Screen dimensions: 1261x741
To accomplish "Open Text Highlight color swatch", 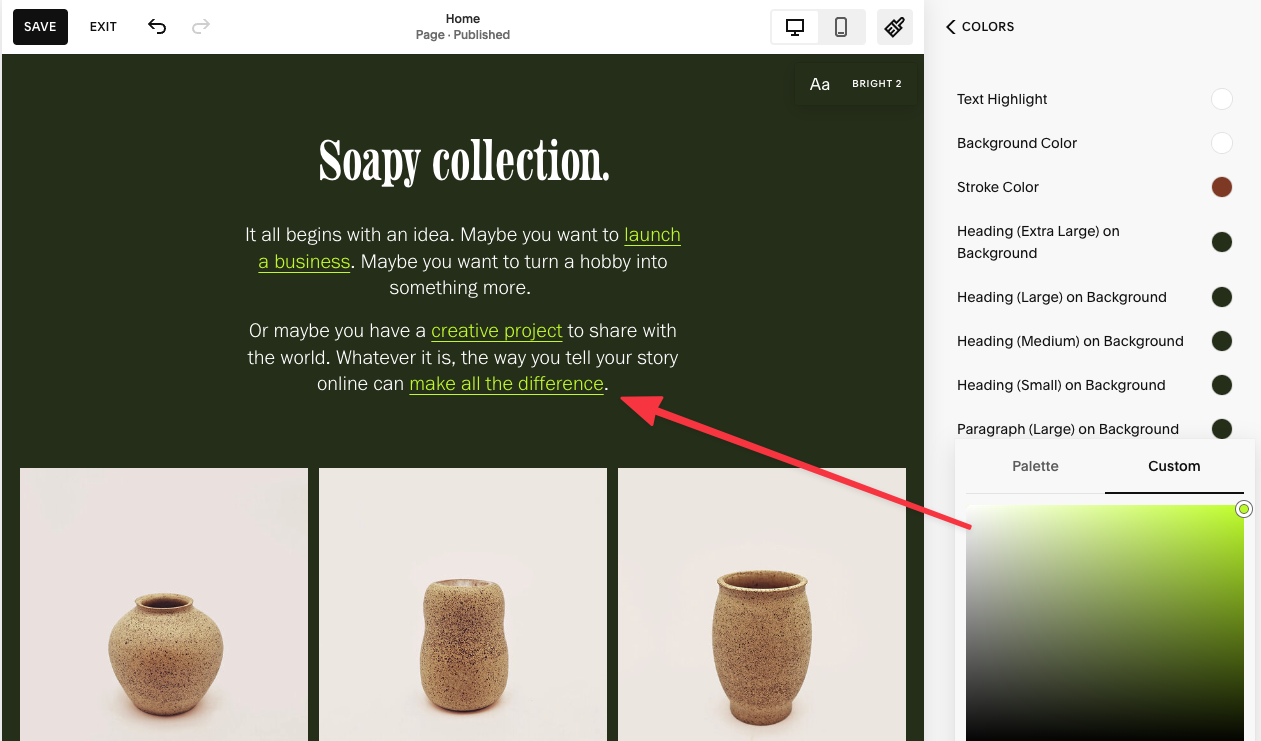I will tap(1222, 99).
